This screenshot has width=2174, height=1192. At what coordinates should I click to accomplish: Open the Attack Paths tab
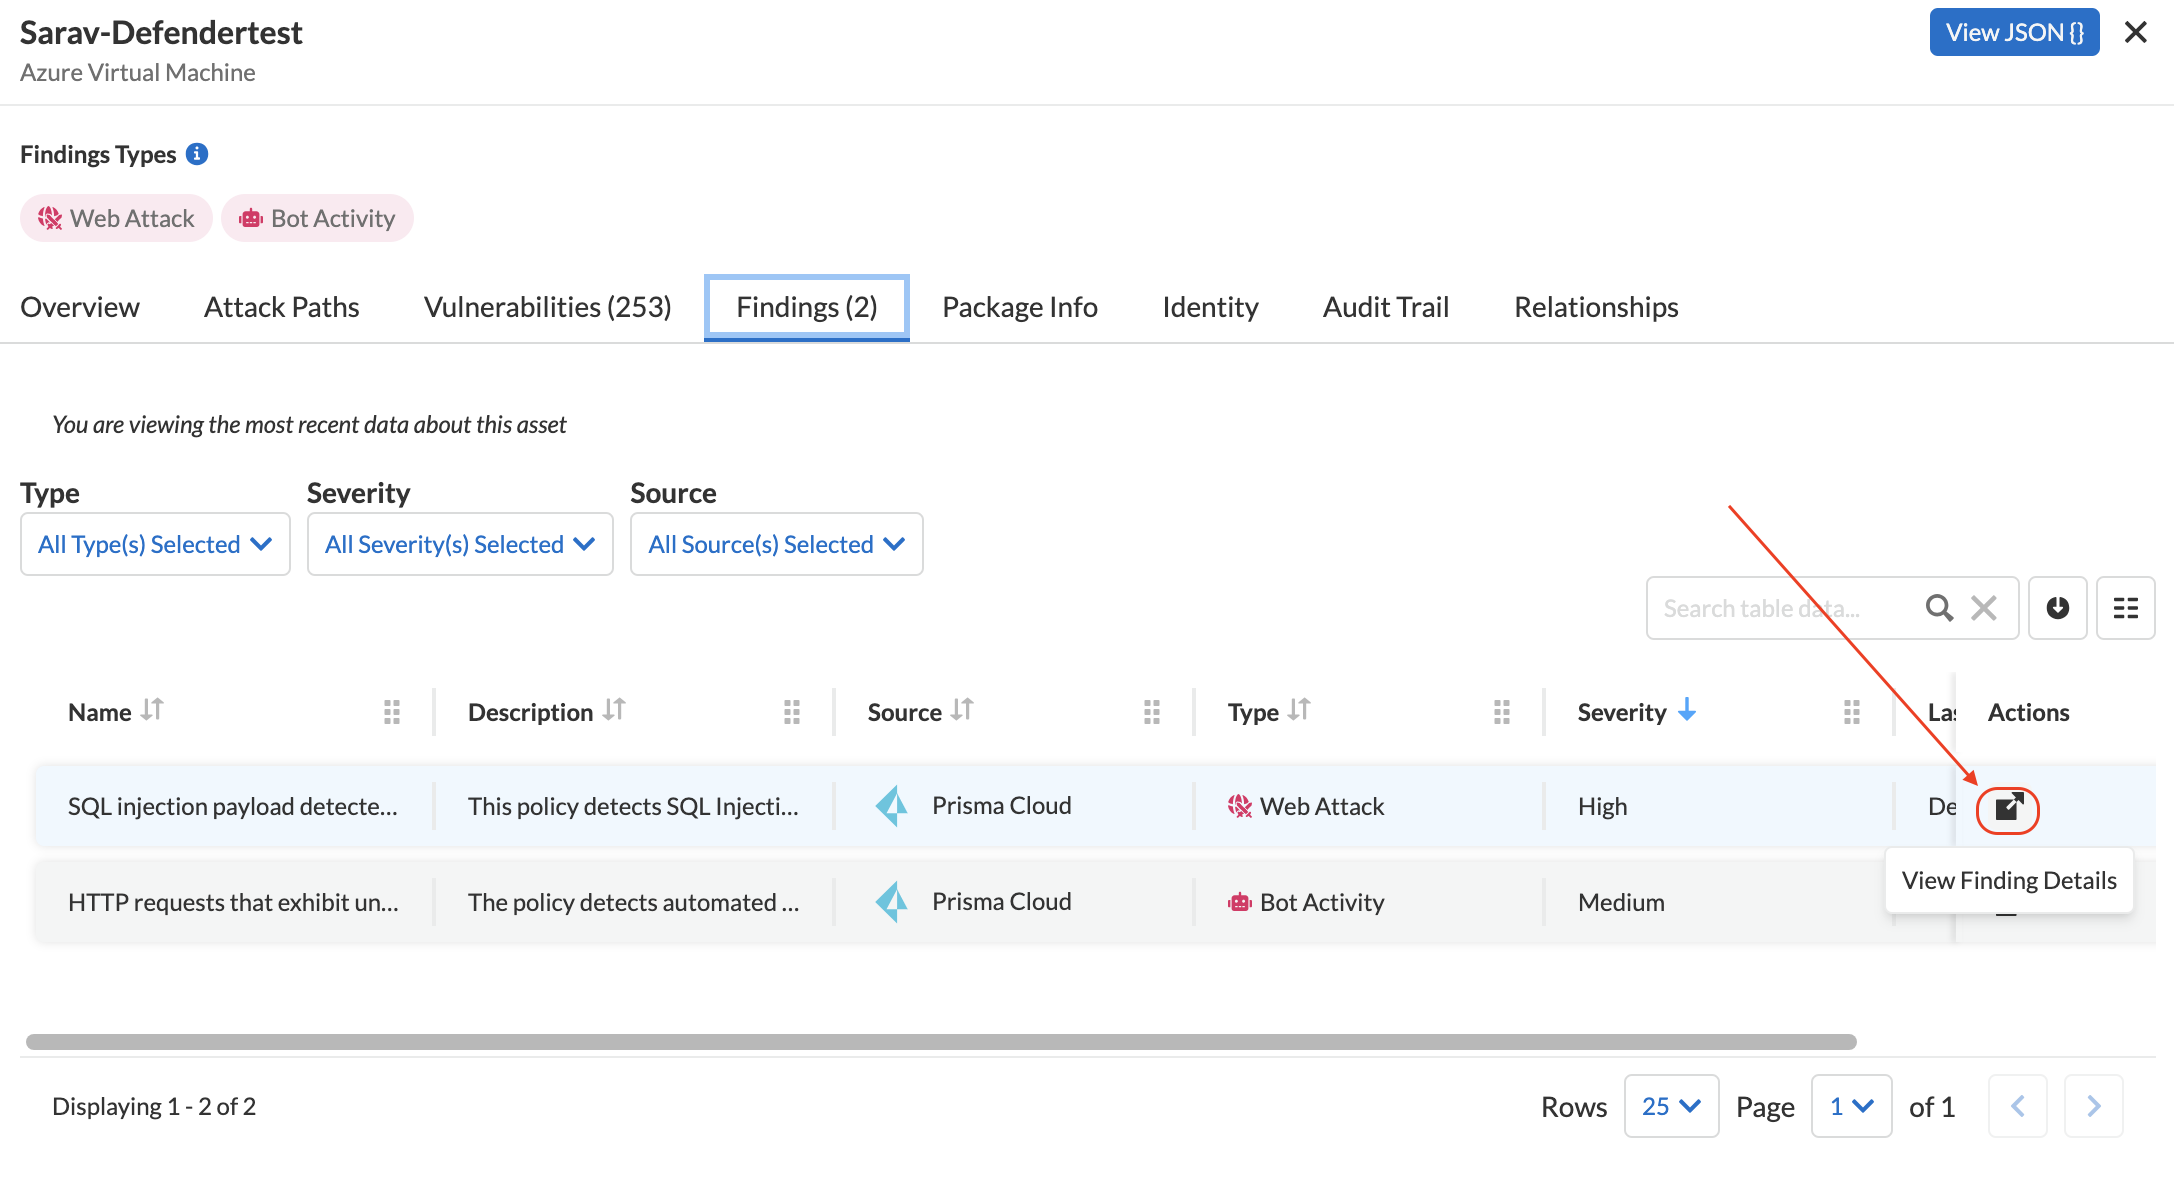281,307
